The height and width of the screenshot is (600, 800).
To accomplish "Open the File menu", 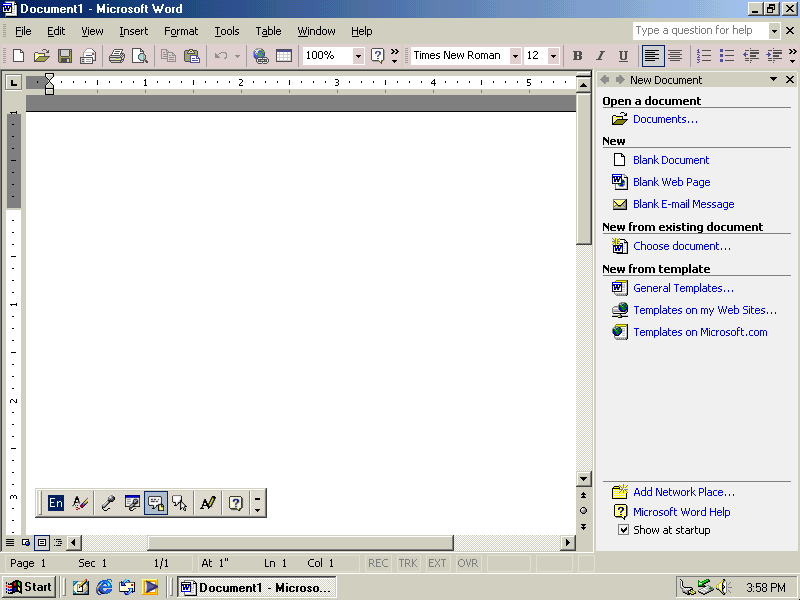I will coord(23,31).
